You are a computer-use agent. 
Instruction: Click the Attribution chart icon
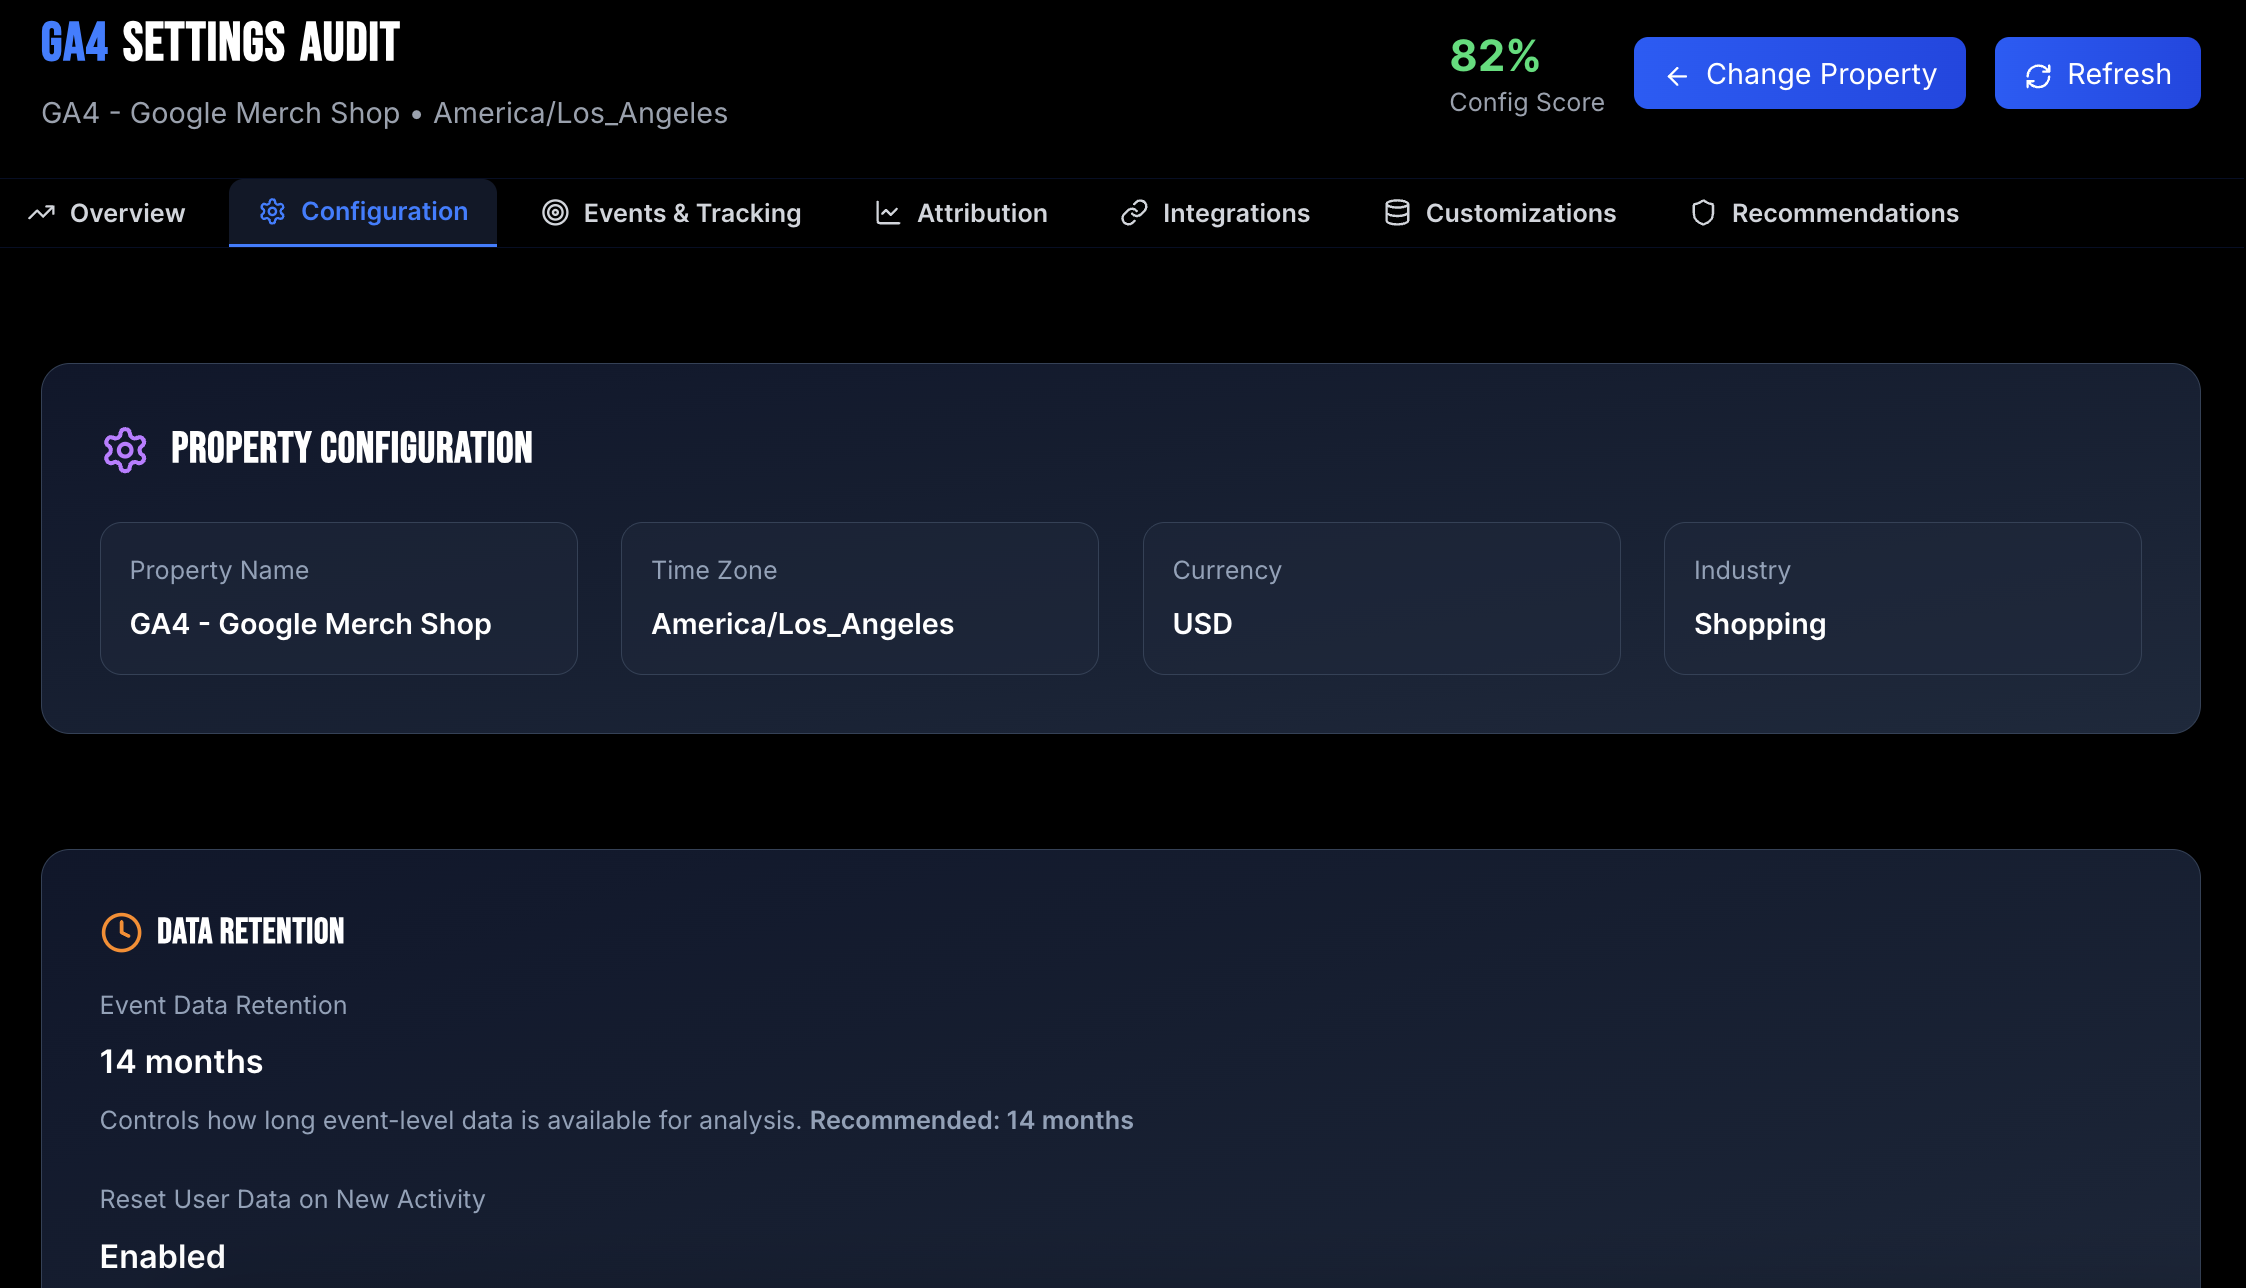pyautogui.click(x=888, y=213)
